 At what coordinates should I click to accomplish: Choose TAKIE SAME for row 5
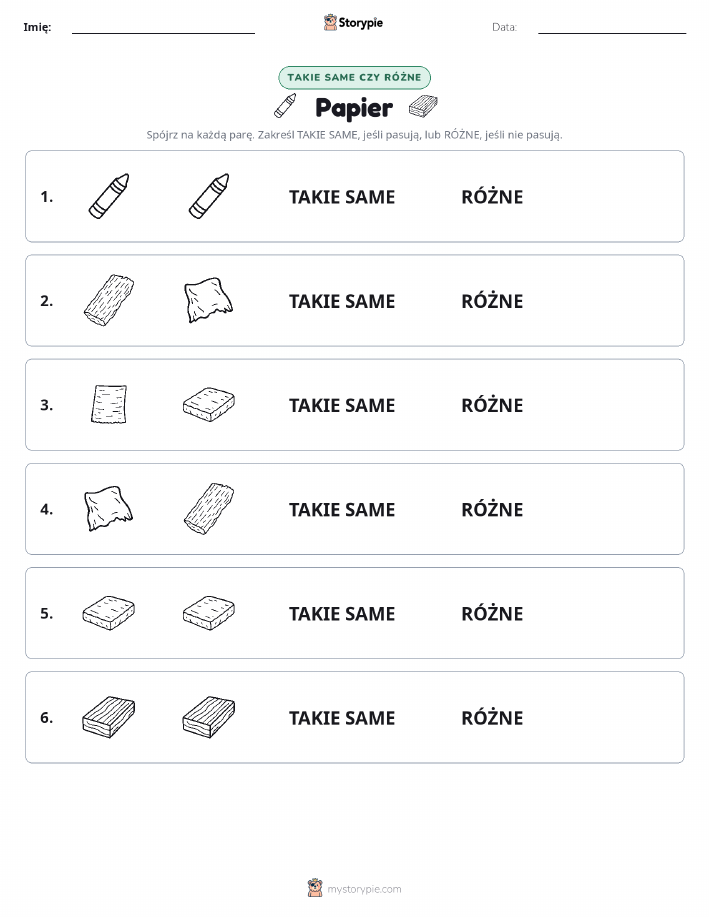point(342,614)
